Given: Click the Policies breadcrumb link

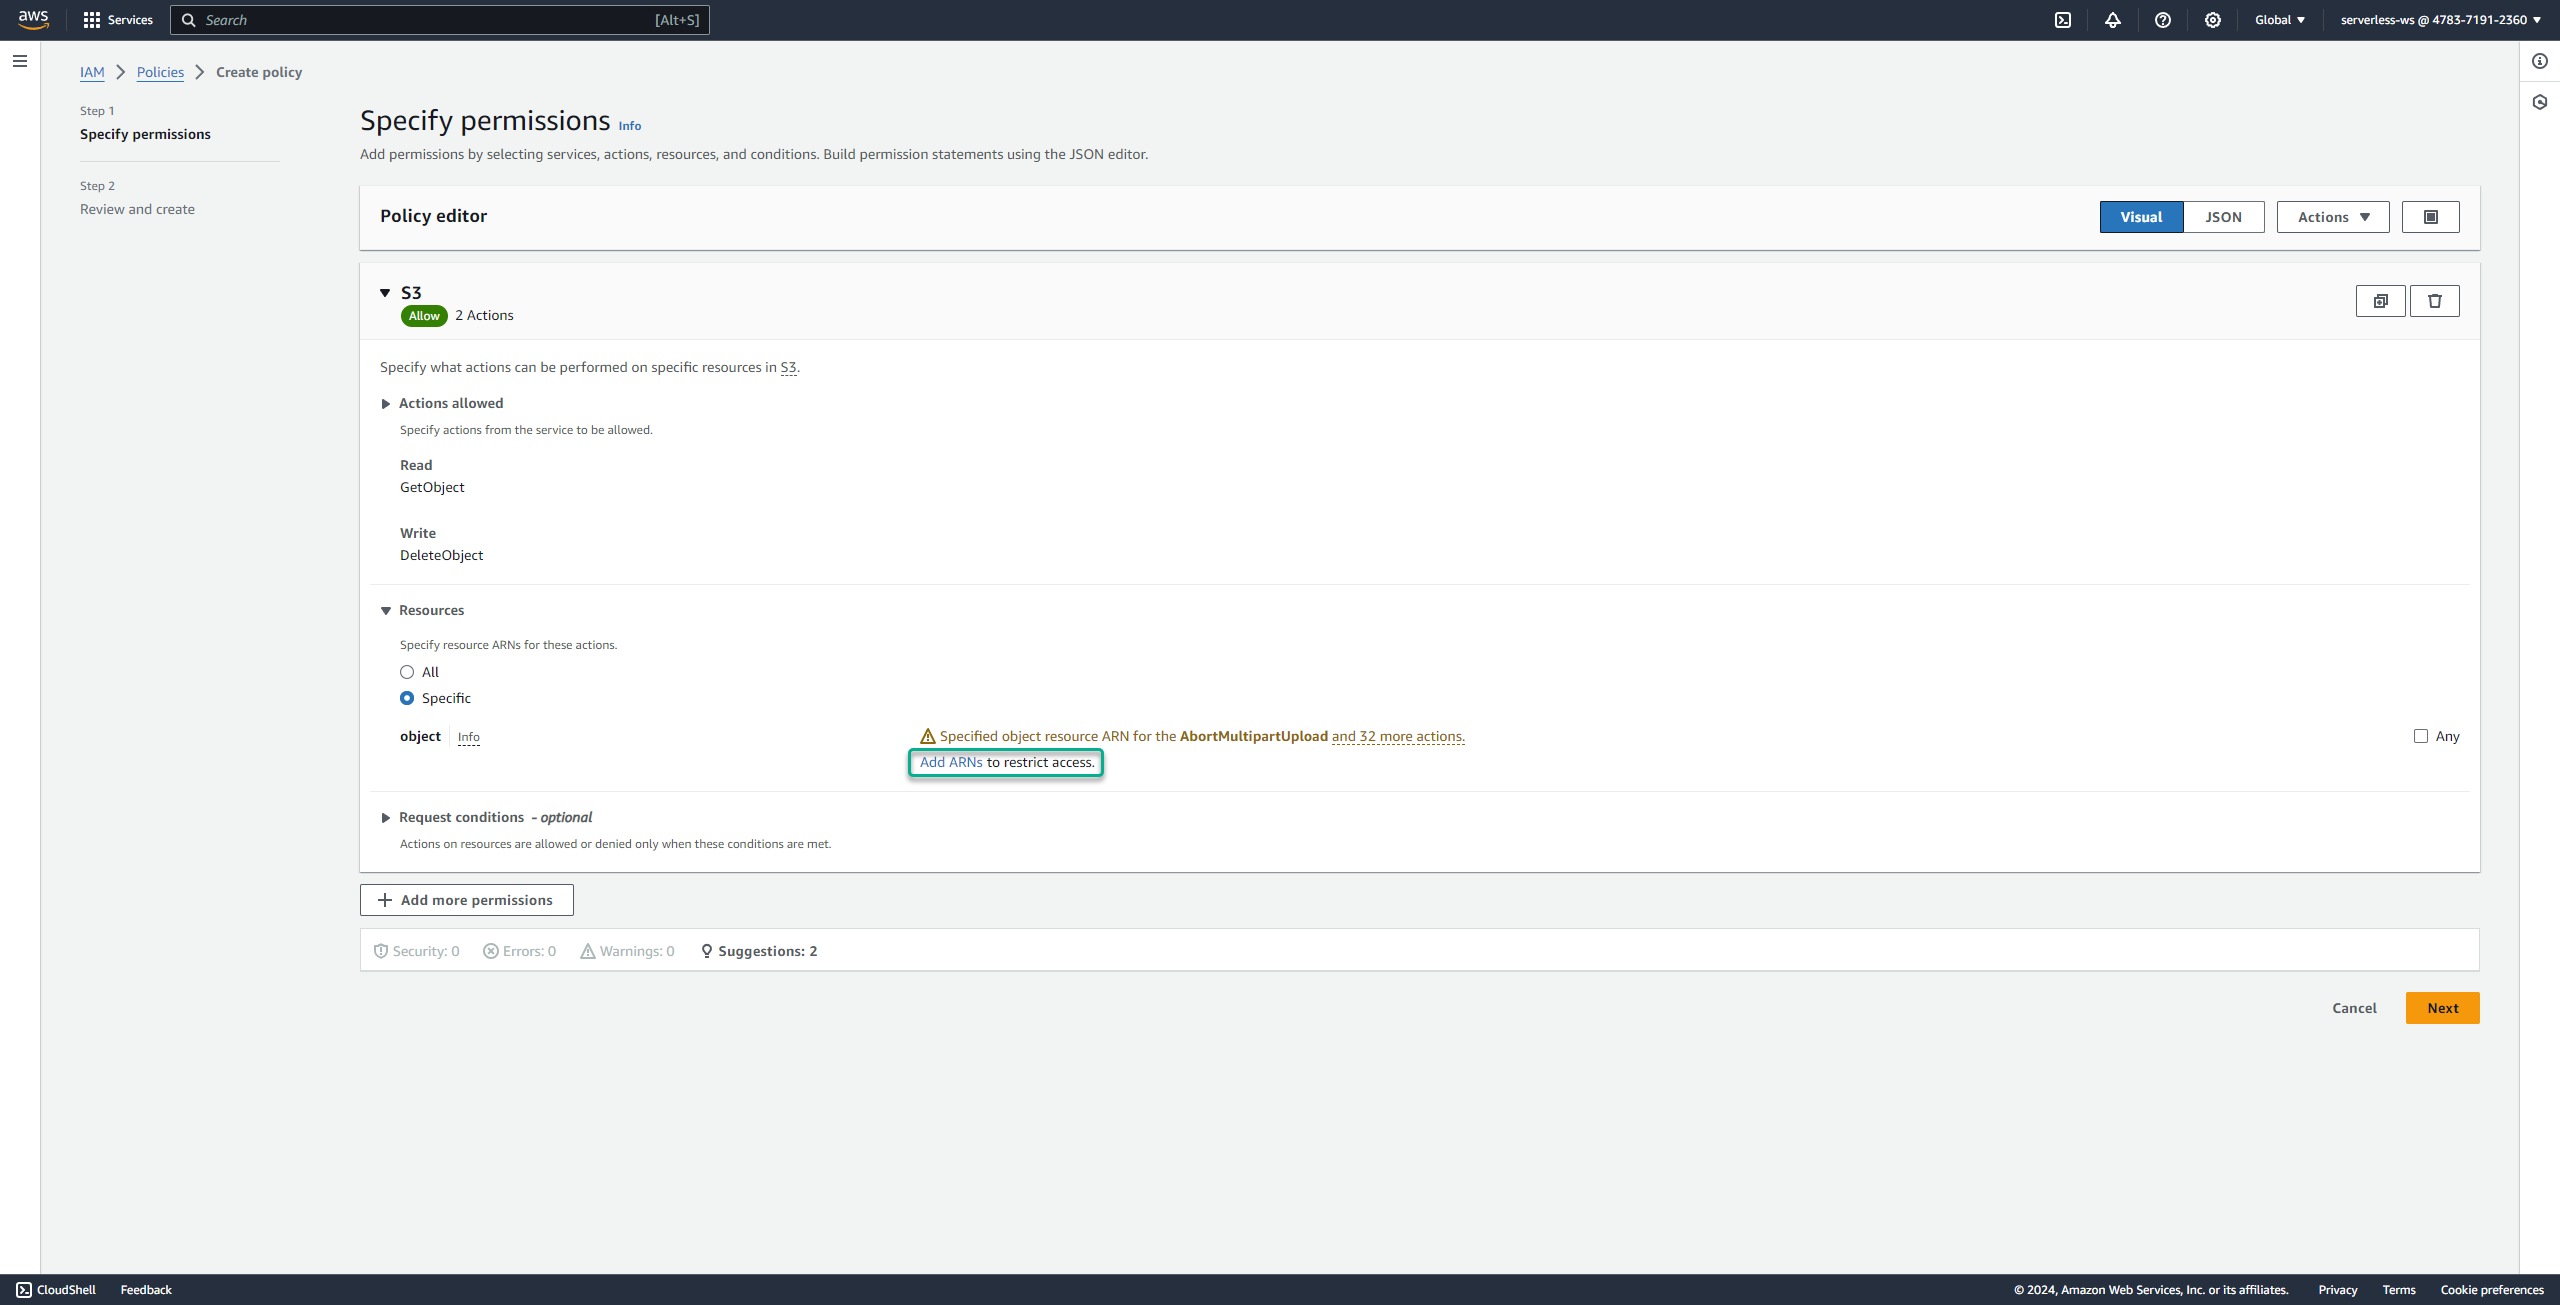Looking at the screenshot, I should pyautogui.click(x=160, y=72).
